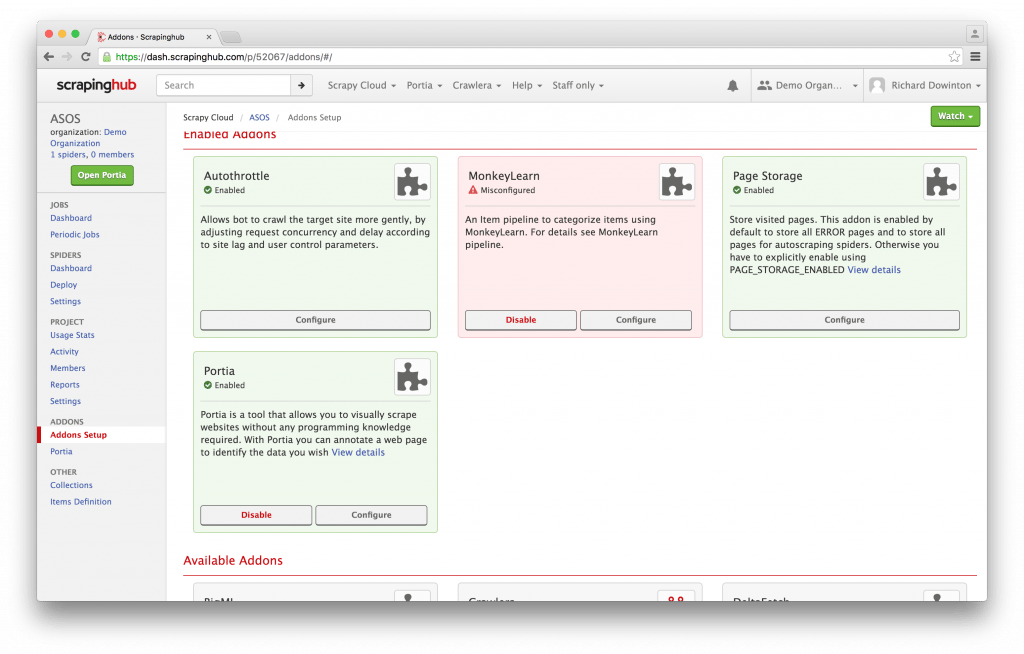Expand the Crawlera menu
1024x654 pixels.
[477, 86]
